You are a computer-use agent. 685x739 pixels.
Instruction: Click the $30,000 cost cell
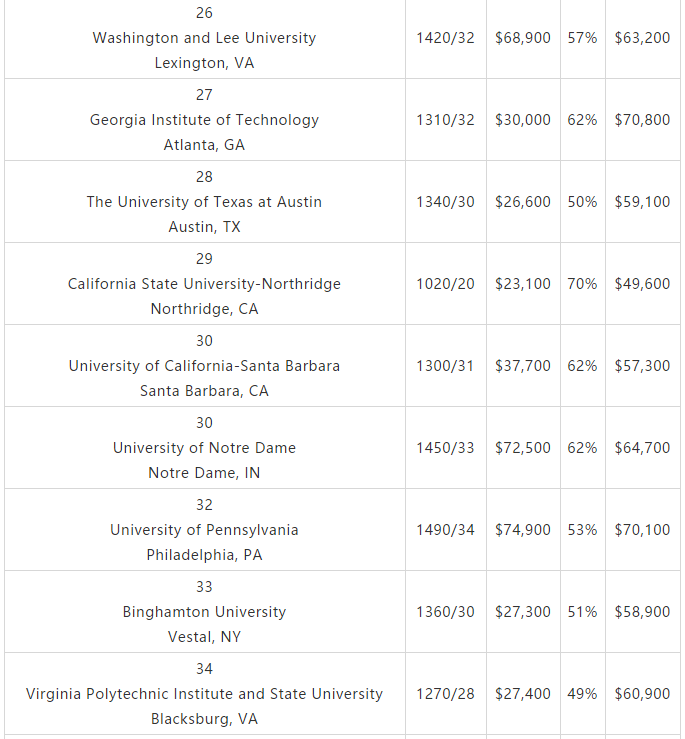pos(523,120)
